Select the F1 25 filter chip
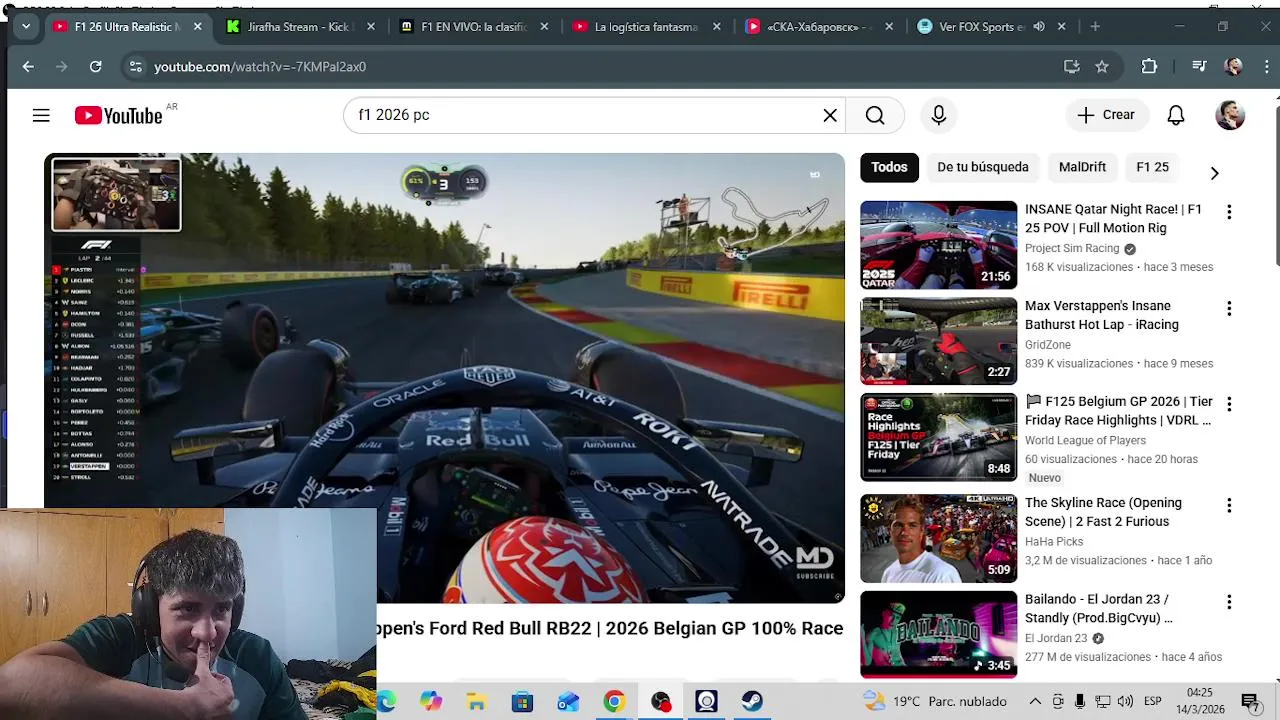 coord(1152,167)
